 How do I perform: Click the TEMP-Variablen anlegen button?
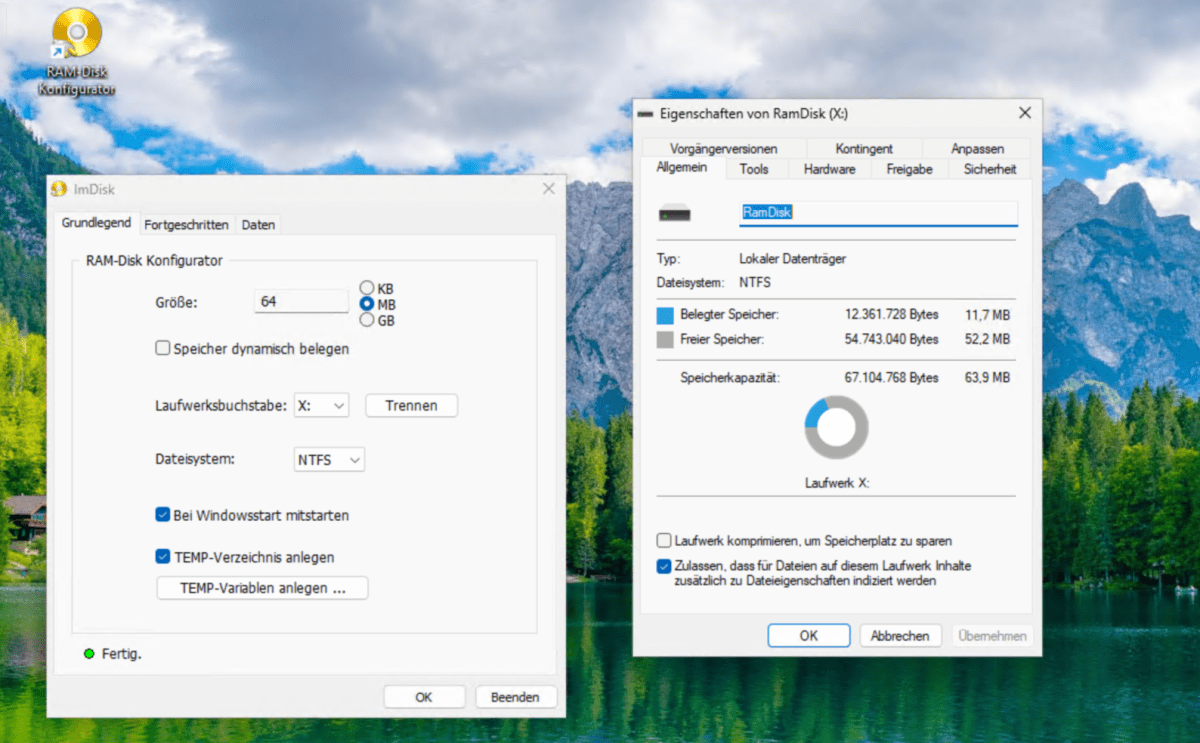pos(261,588)
